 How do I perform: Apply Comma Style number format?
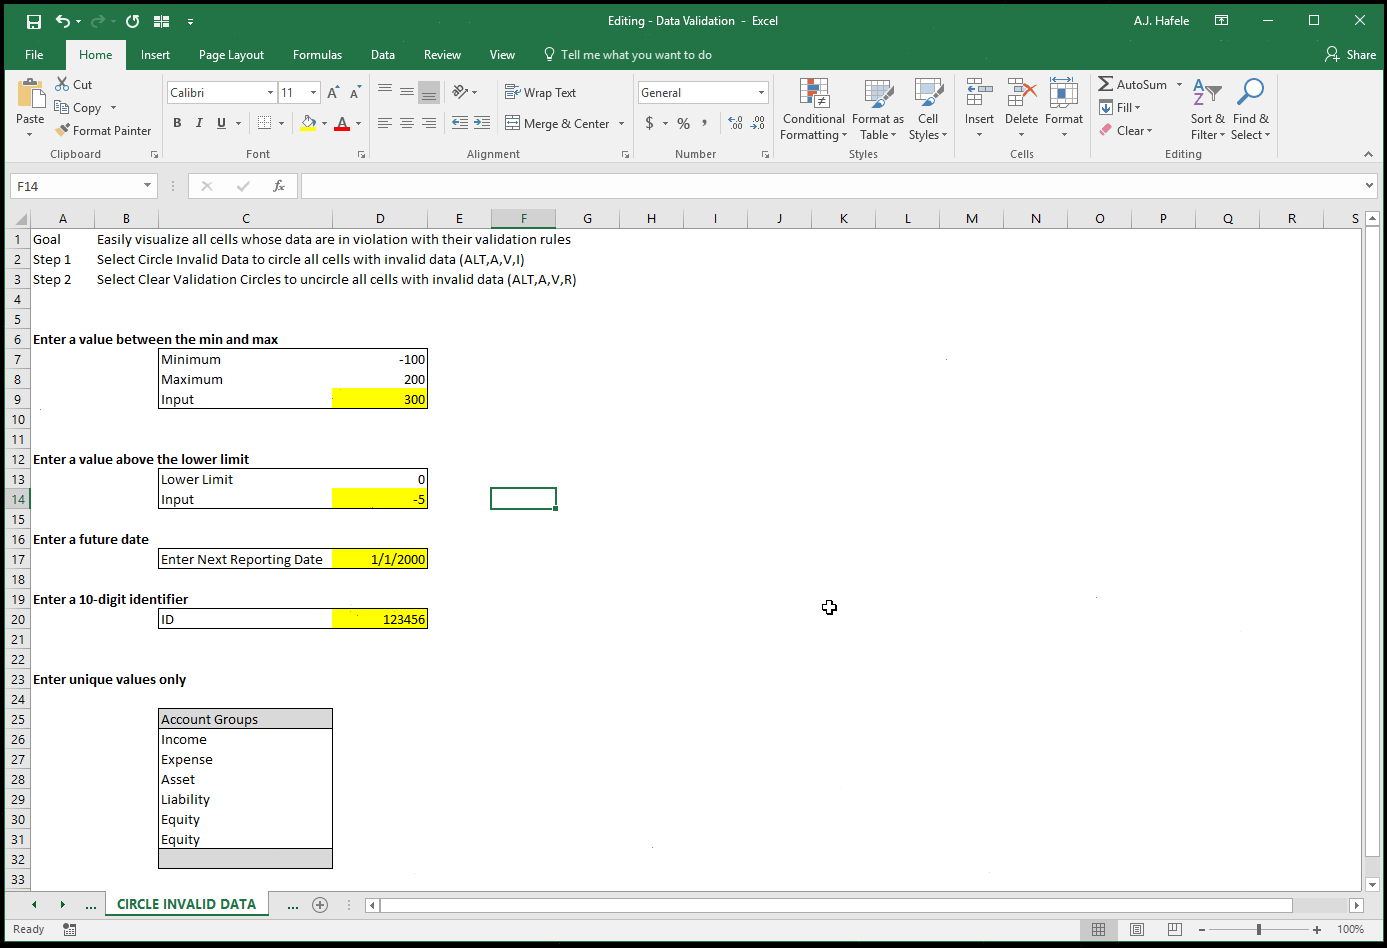point(705,123)
